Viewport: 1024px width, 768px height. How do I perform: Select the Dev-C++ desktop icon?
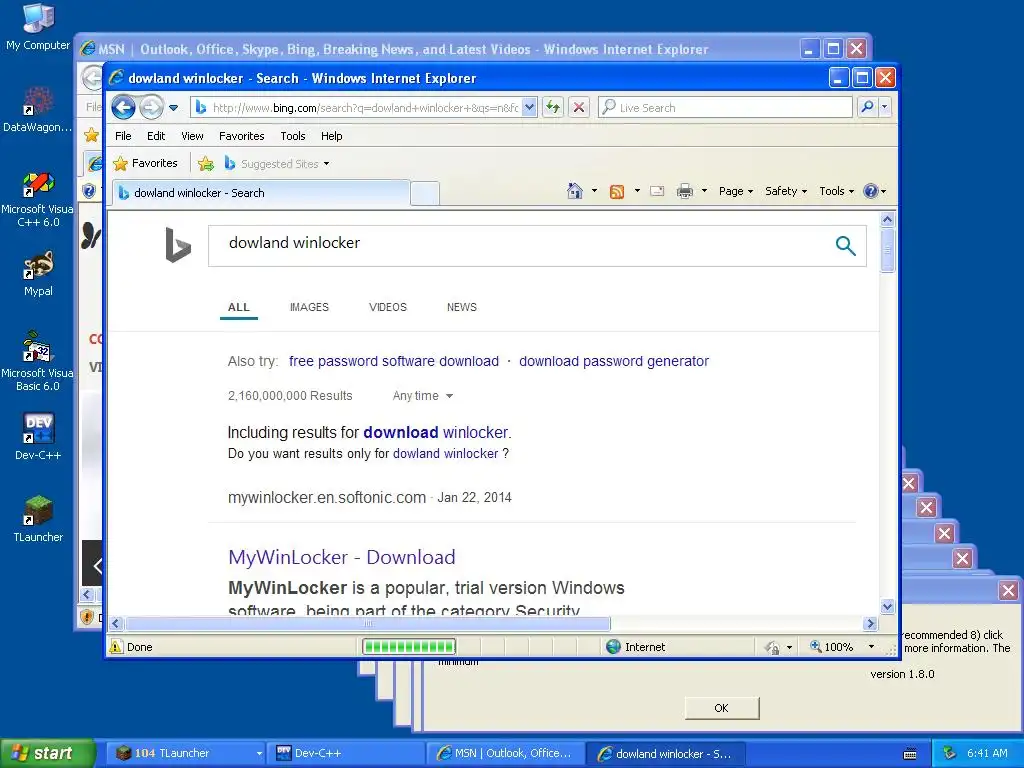[38, 437]
